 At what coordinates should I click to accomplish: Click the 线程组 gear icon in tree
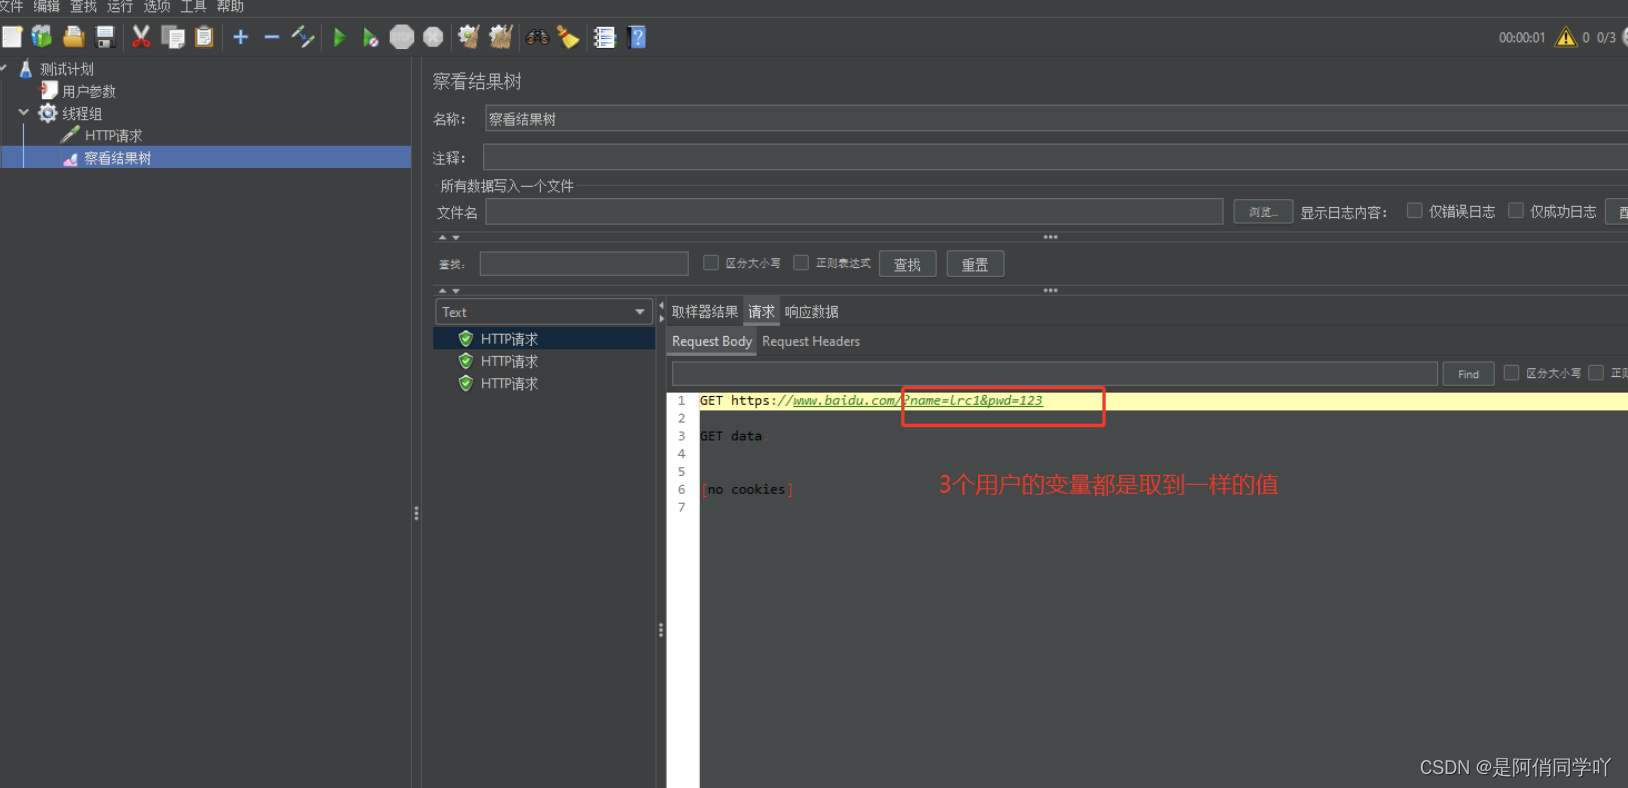tap(47, 113)
